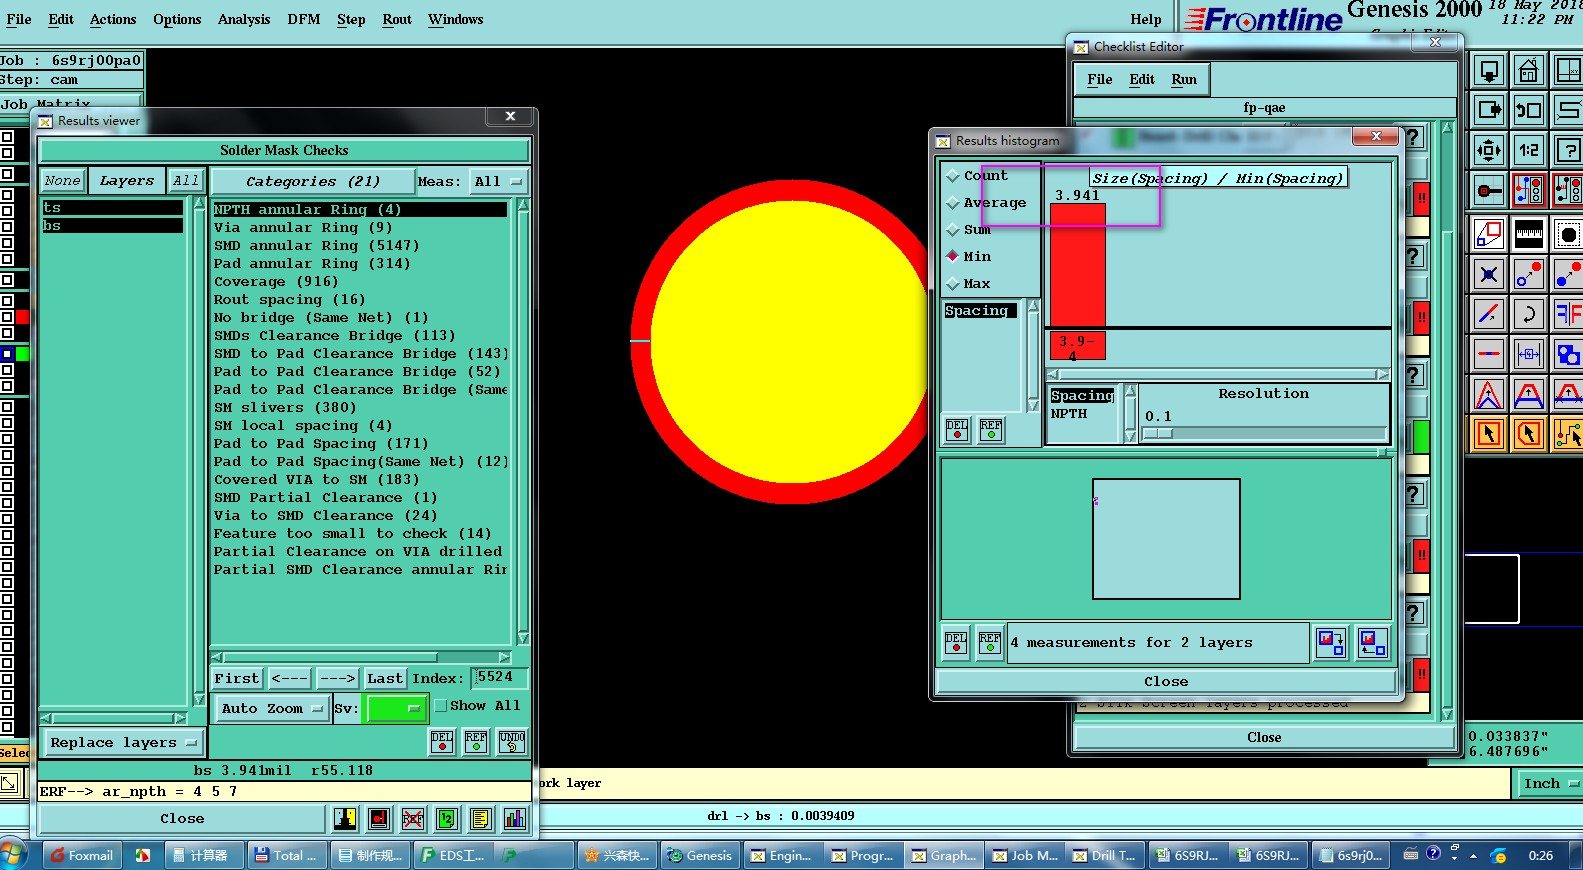Select 'Coverage (916)' category
This screenshot has width=1583, height=870.
coord(276,282)
